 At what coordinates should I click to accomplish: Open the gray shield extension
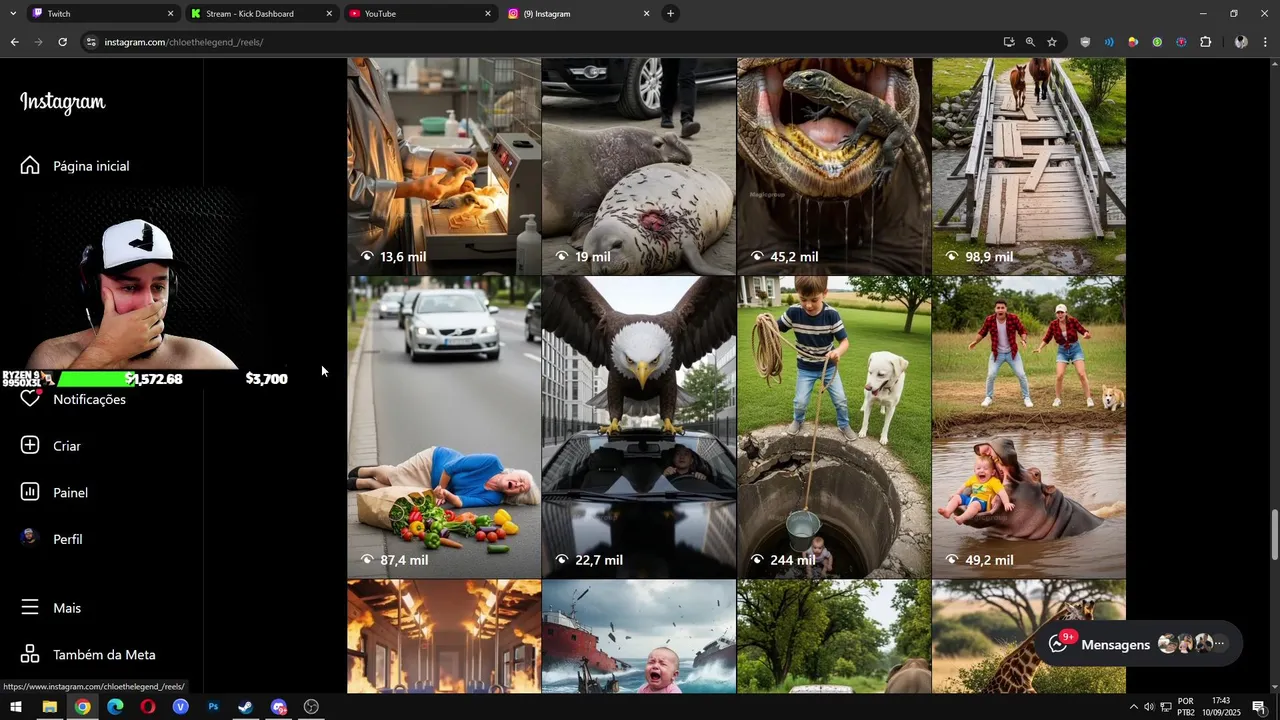coord(1085,42)
